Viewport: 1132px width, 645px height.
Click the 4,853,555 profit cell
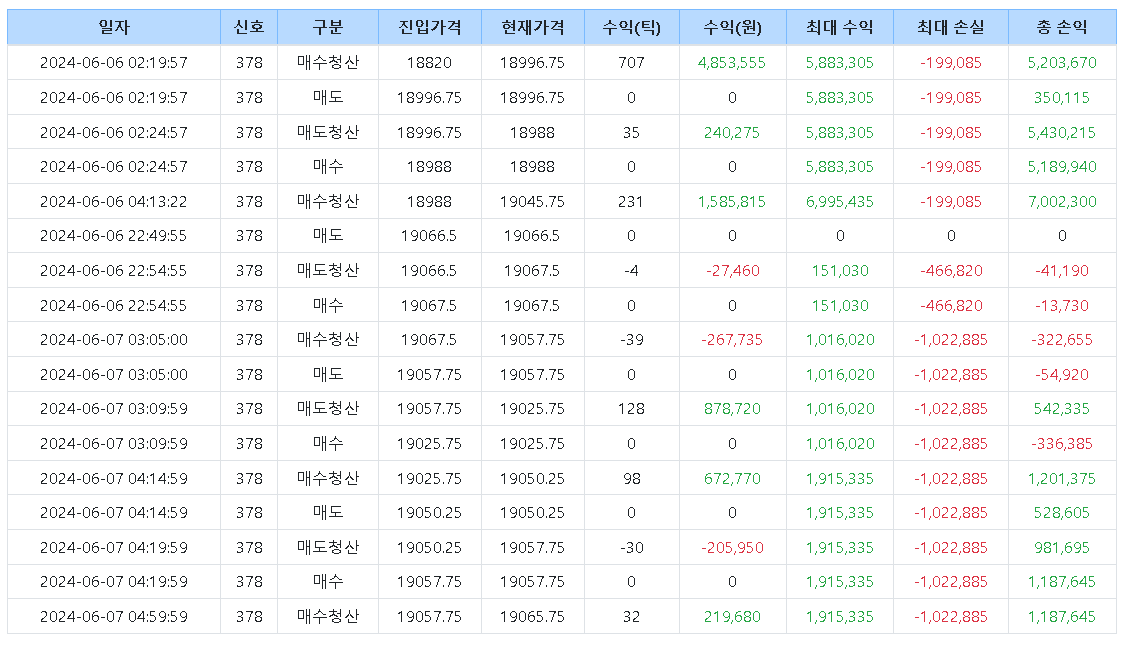pos(732,63)
